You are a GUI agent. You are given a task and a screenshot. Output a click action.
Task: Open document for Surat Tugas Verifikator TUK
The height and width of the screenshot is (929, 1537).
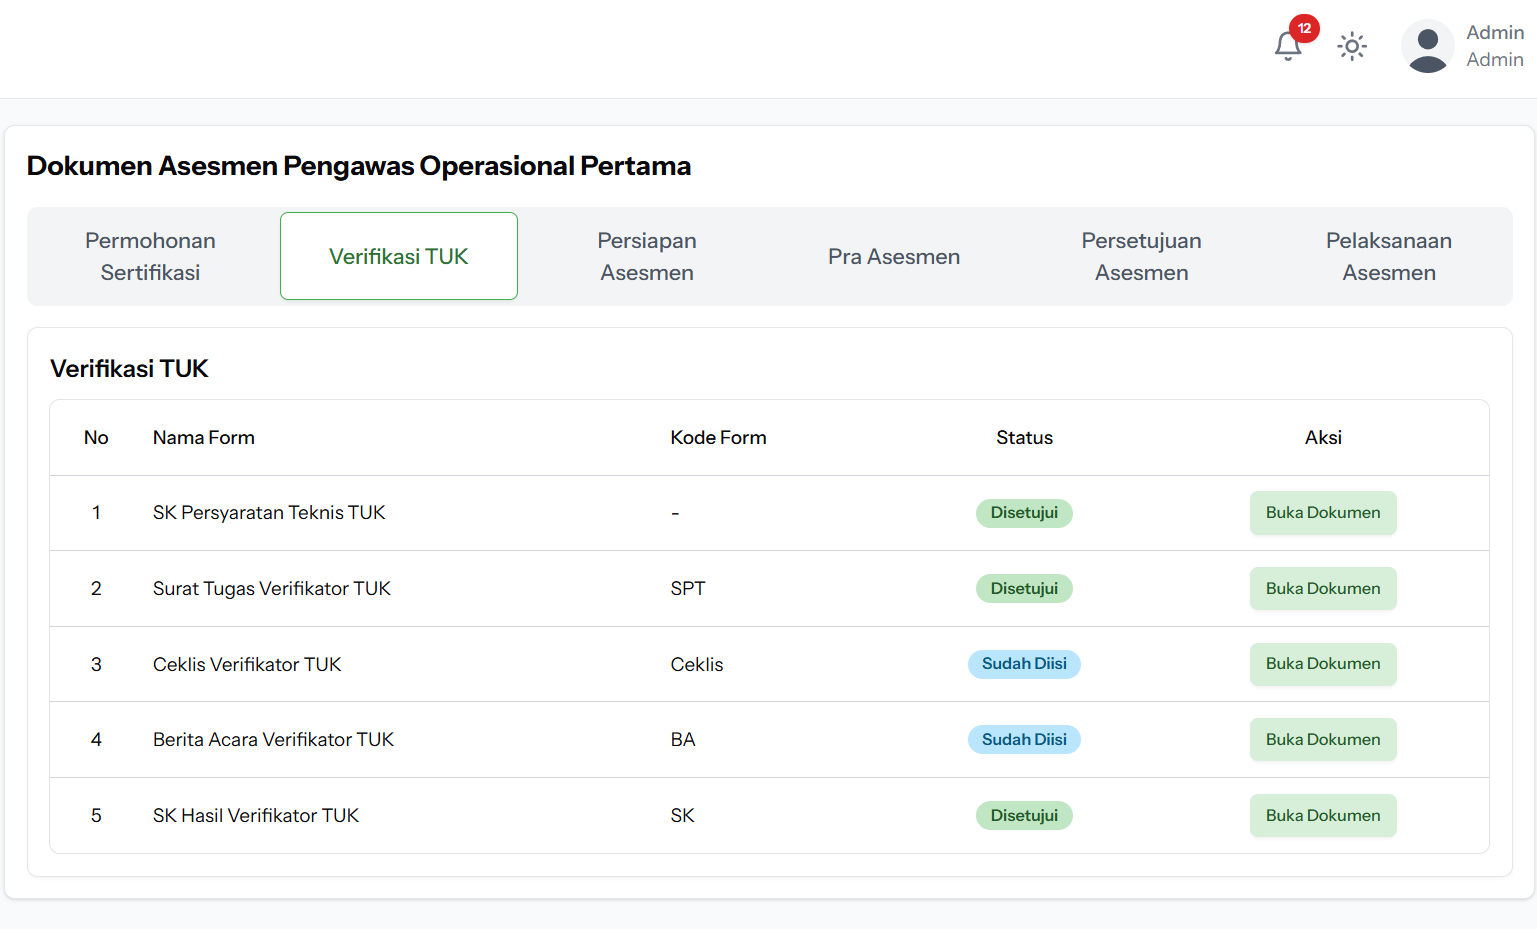pos(1323,589)
